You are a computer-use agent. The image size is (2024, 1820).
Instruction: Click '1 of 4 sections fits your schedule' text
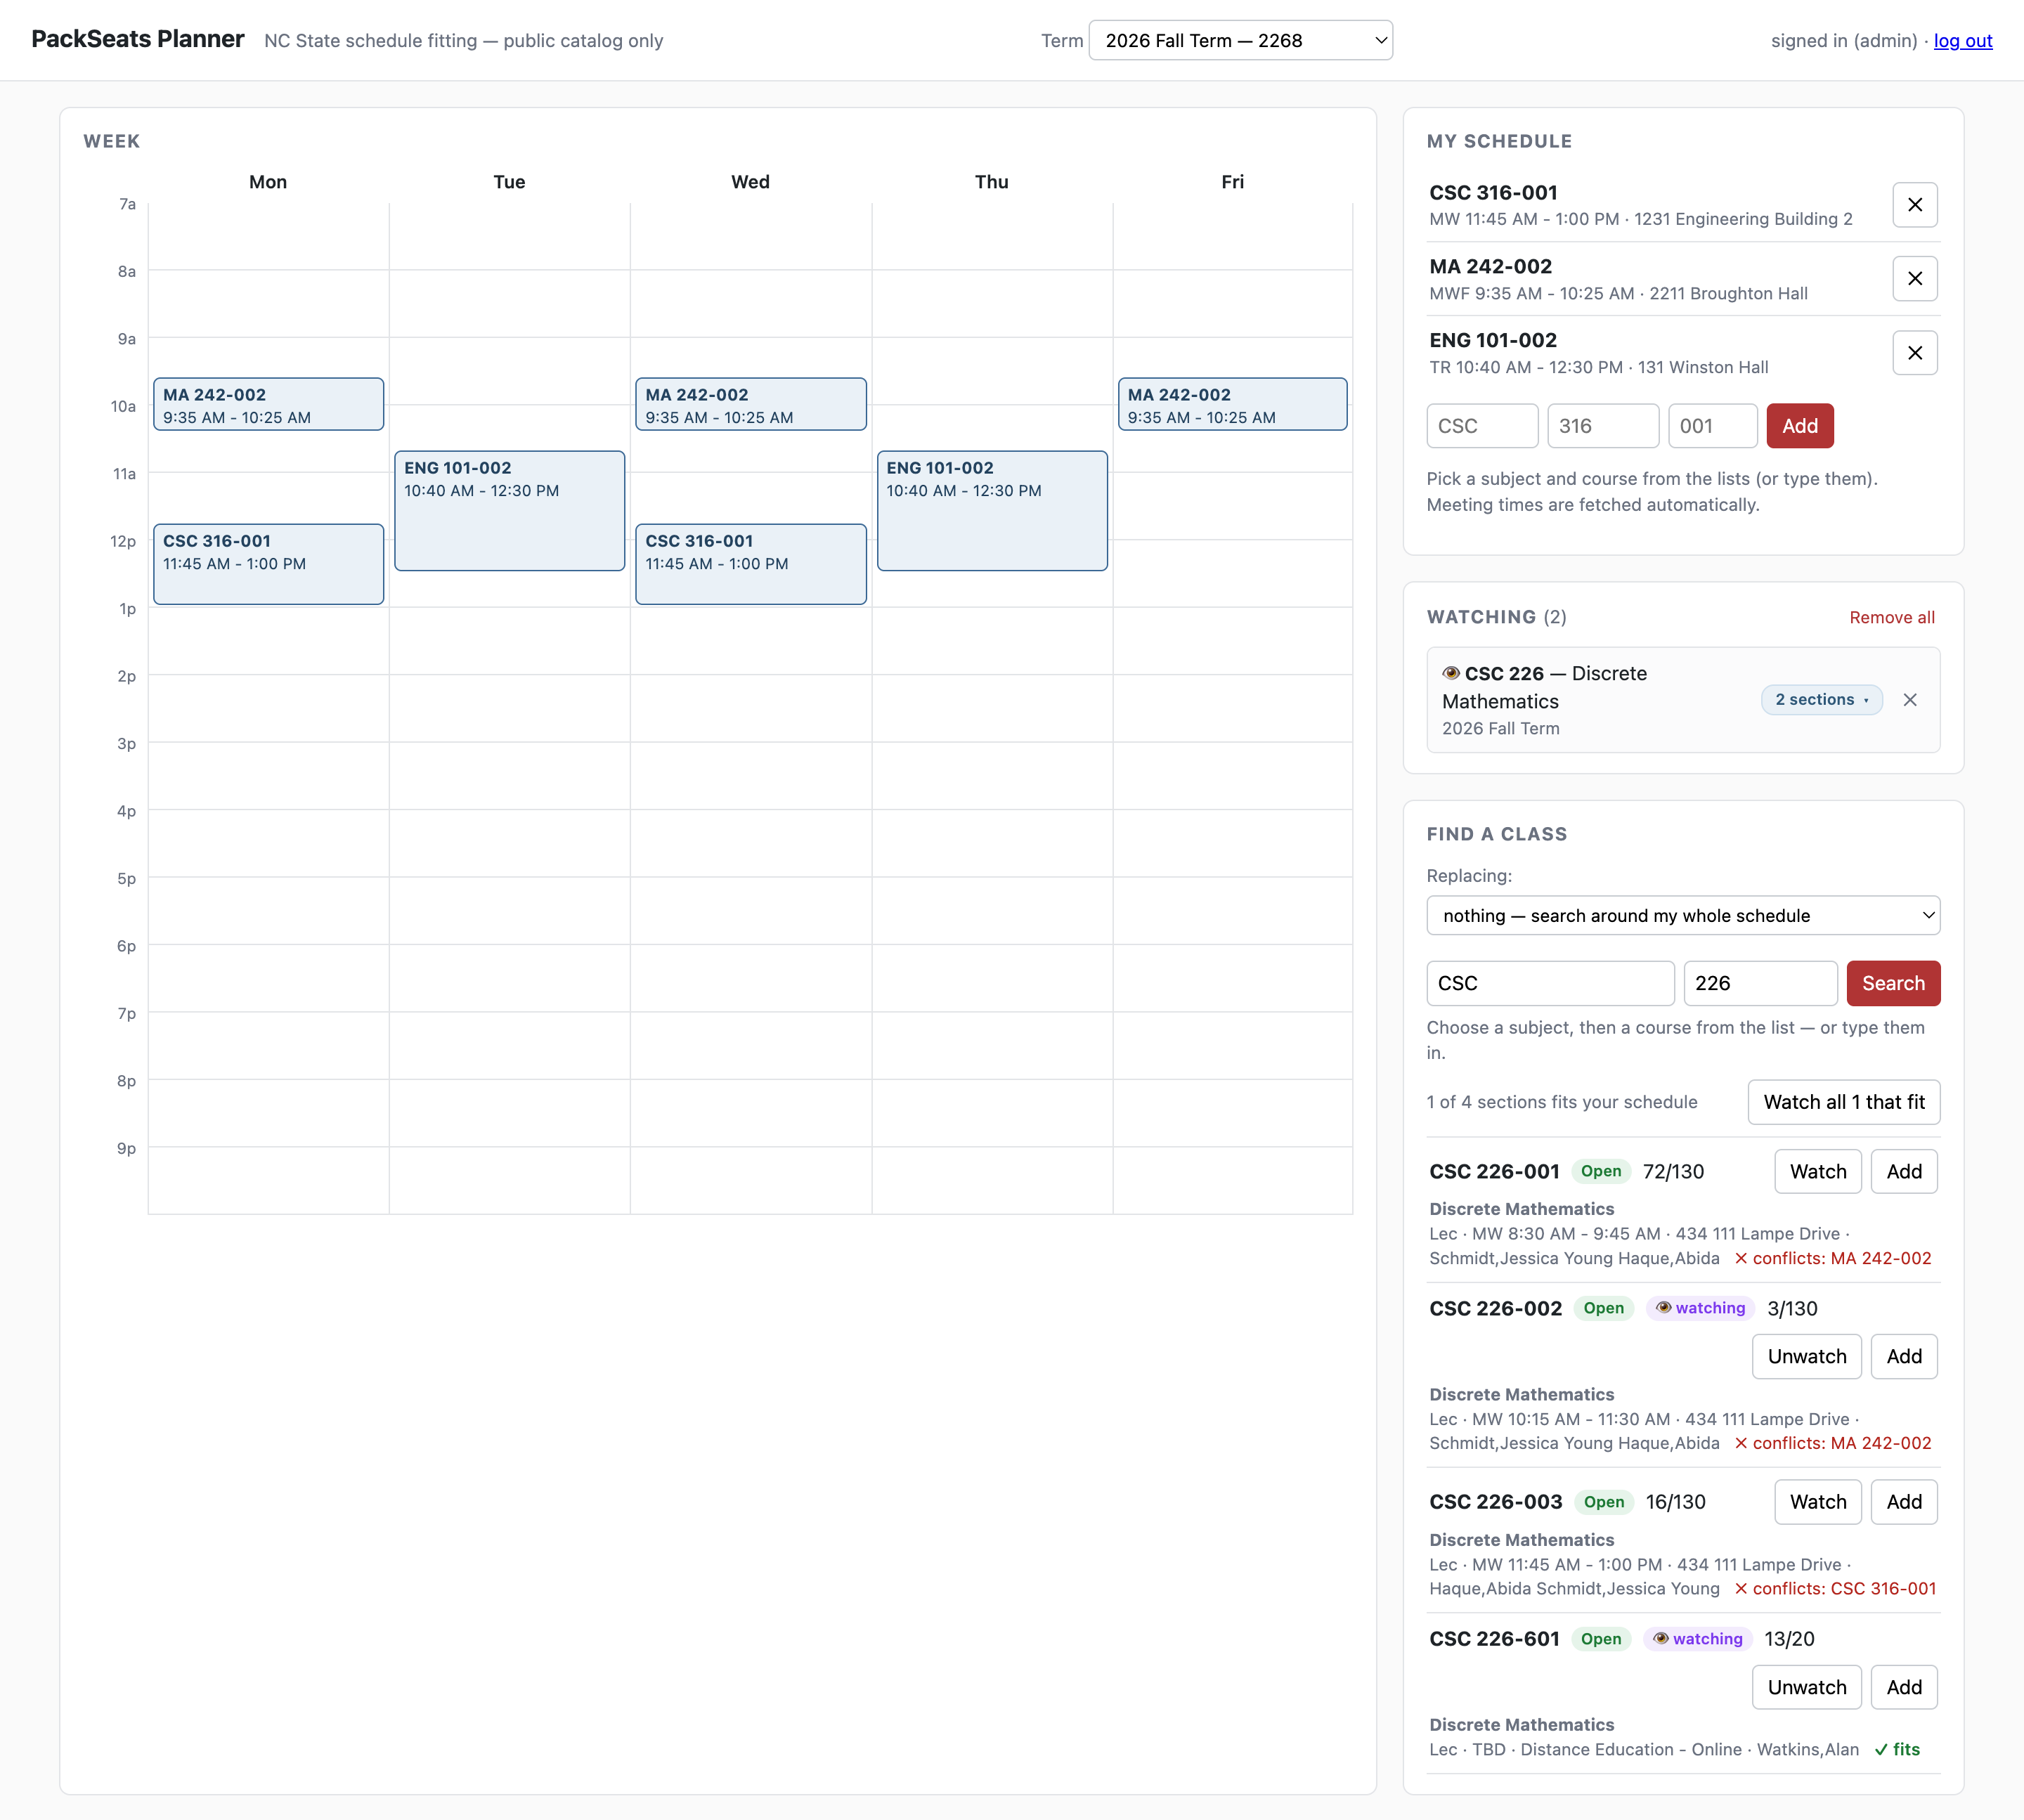[1561, 1102]
